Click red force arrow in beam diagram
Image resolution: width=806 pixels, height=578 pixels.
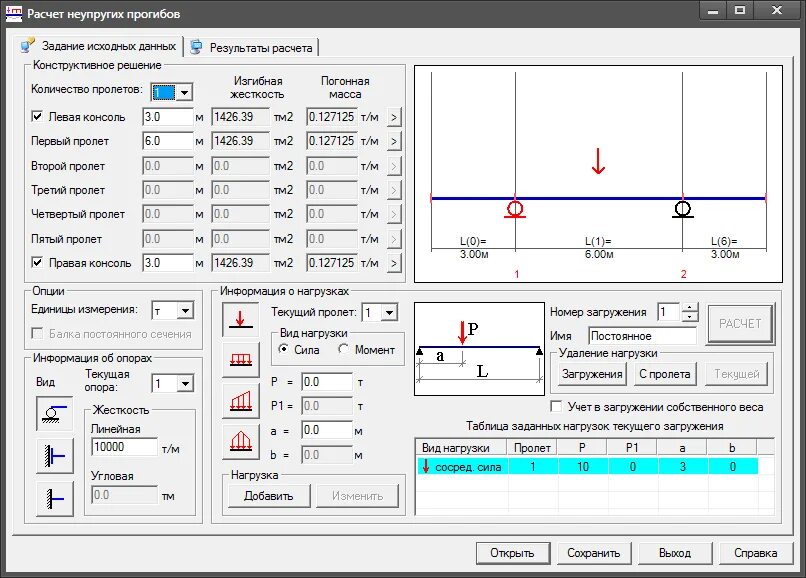598,161
